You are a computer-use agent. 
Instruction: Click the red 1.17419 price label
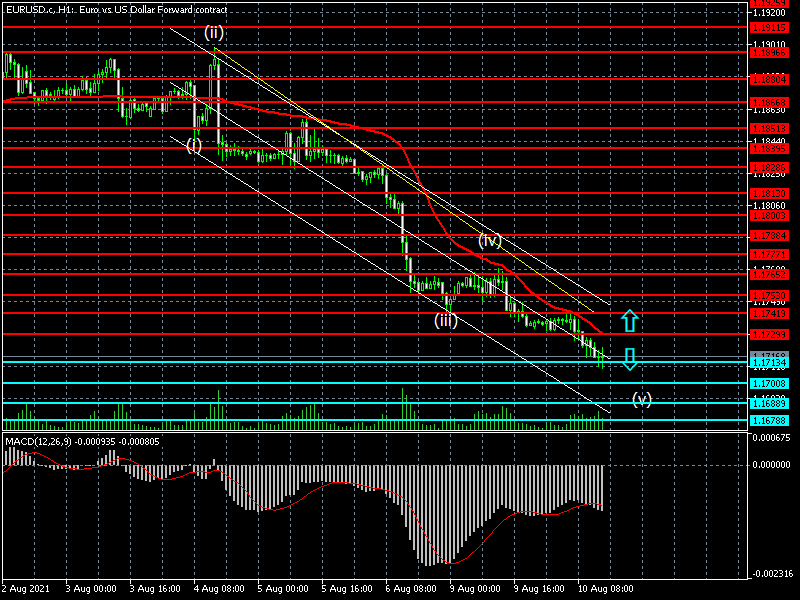[x=768, y=314]
